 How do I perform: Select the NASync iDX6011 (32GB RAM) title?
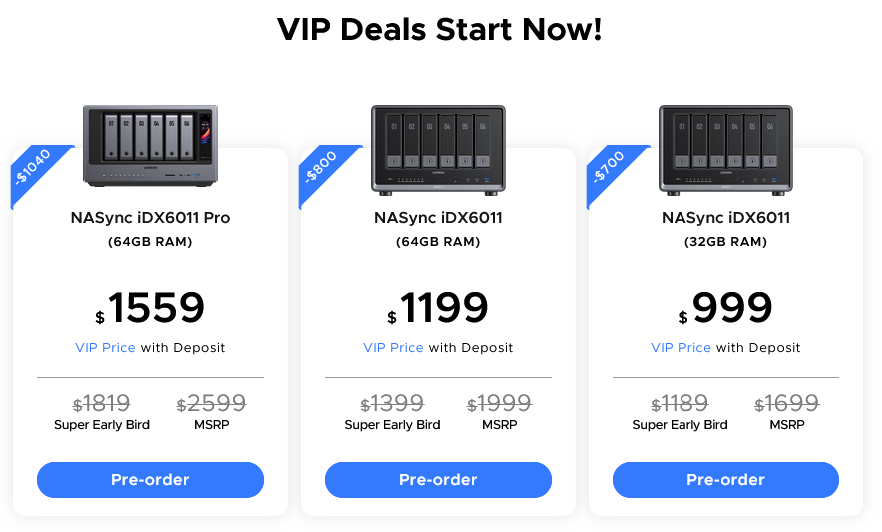pos(726,218)
